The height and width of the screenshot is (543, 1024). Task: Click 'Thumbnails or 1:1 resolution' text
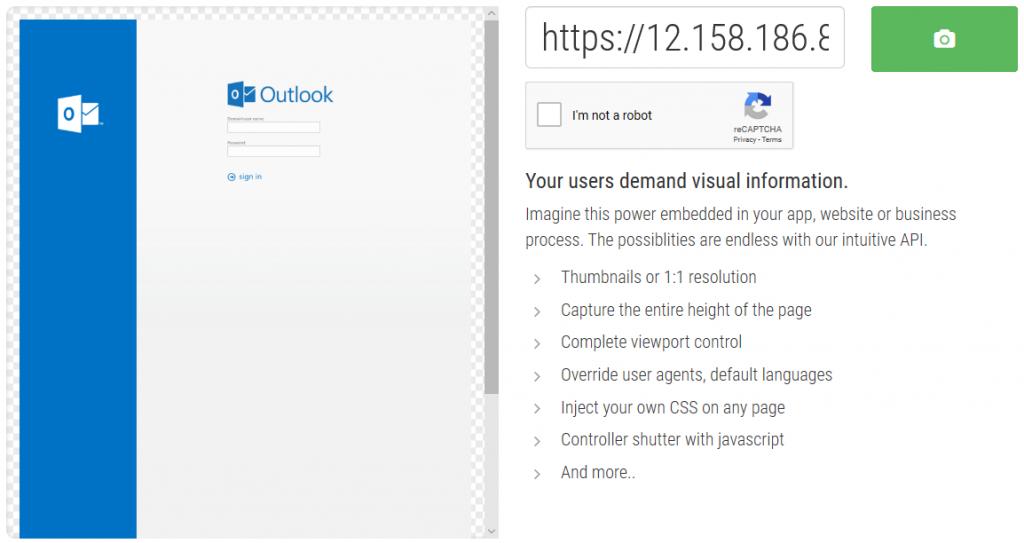click(x=658, y=277)
